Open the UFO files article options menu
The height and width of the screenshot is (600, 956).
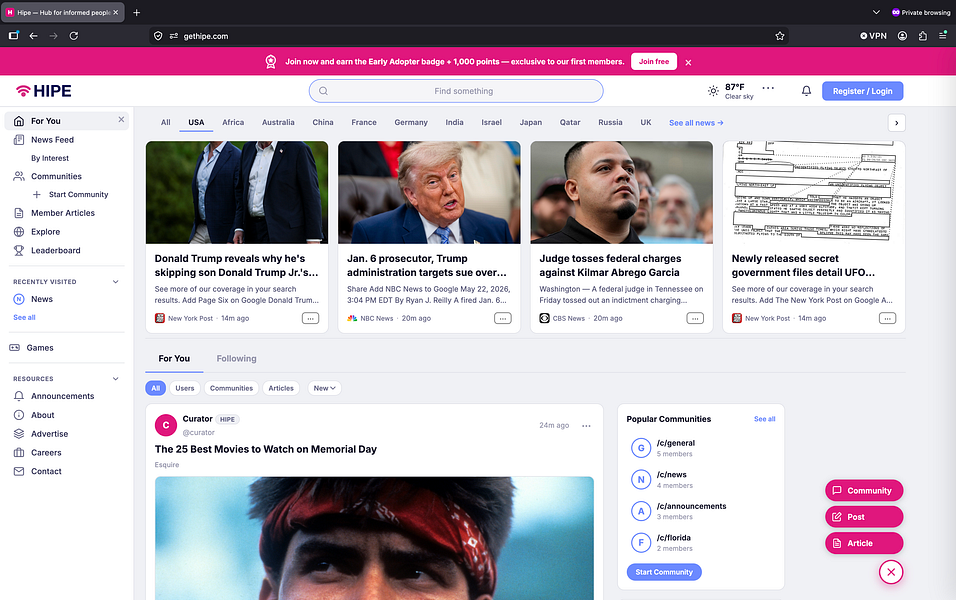(x=887, y=318)
